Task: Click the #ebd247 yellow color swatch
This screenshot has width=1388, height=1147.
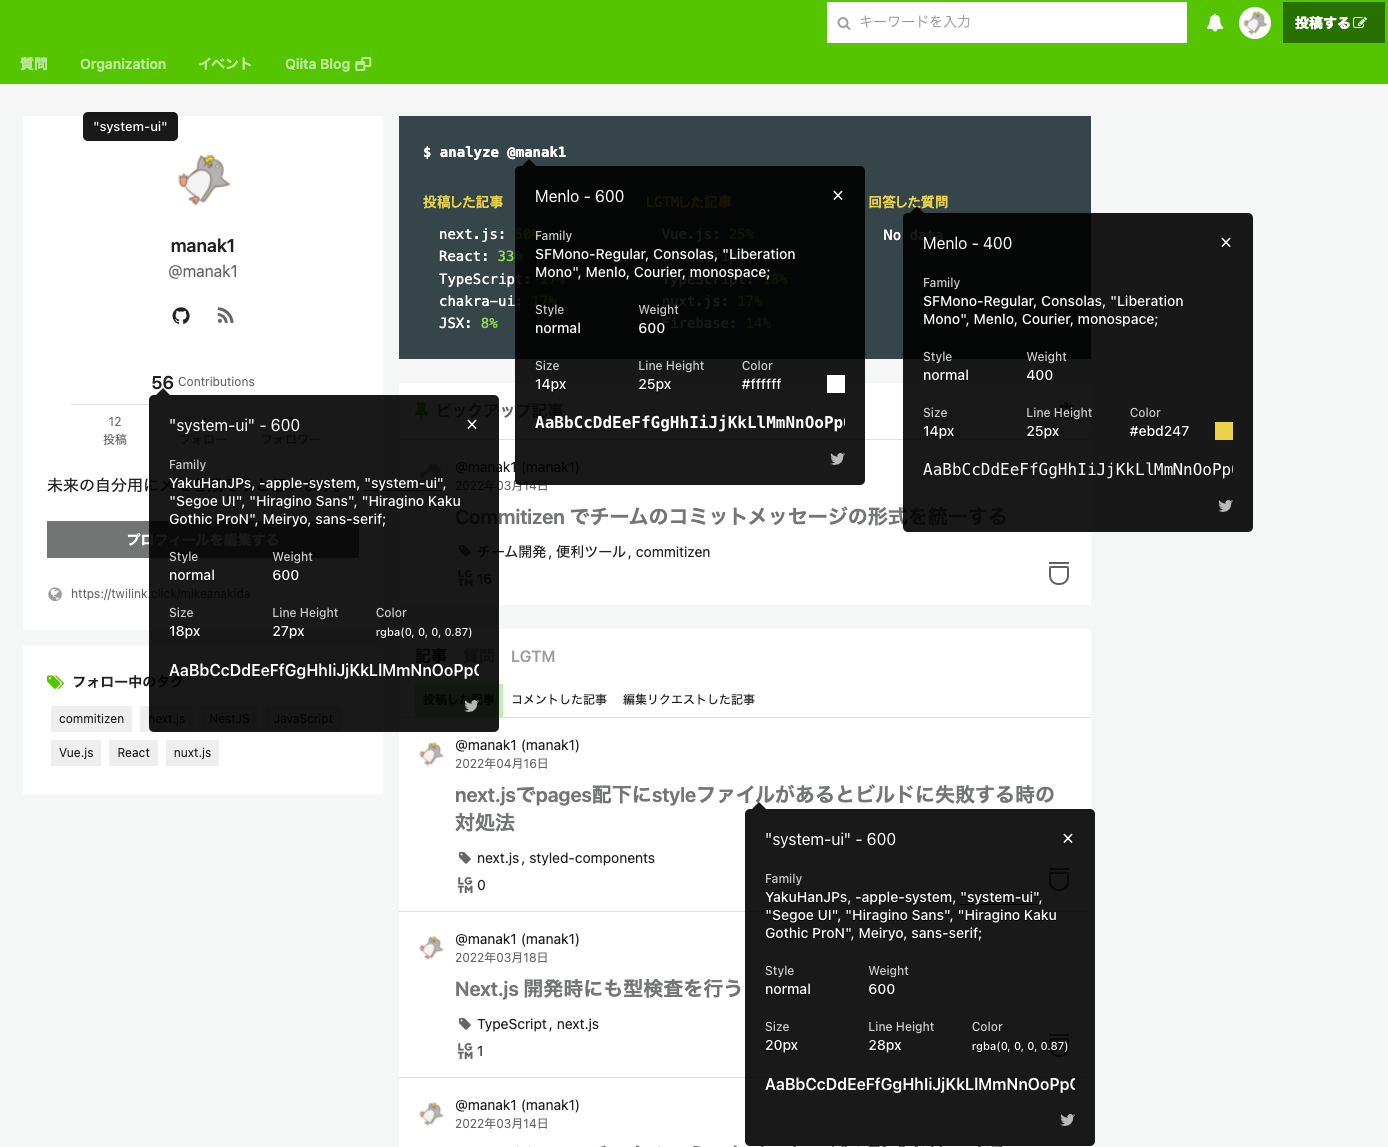Action: (1224, 431)
